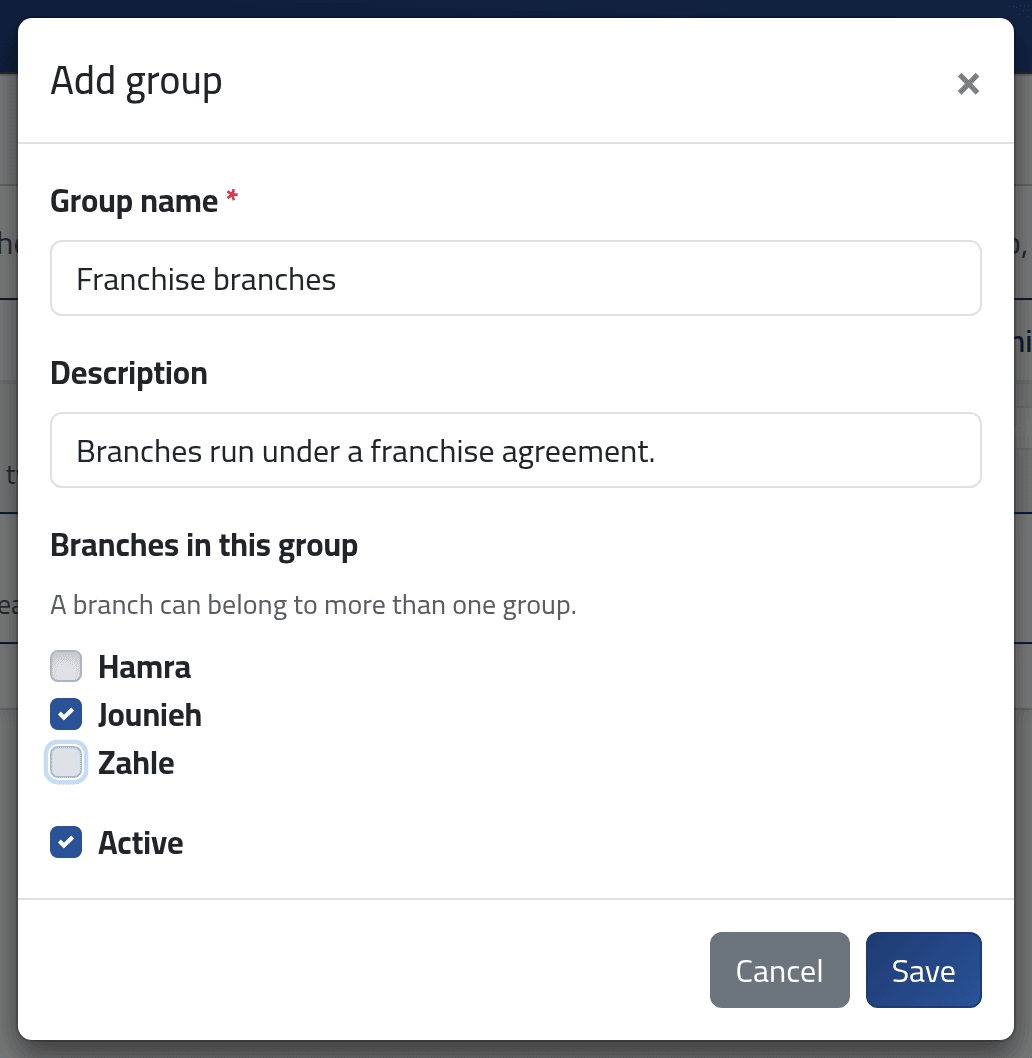Screen dimensions: 1032x1058
Task: Click the Group name input field
Action: tap(516, 278)
